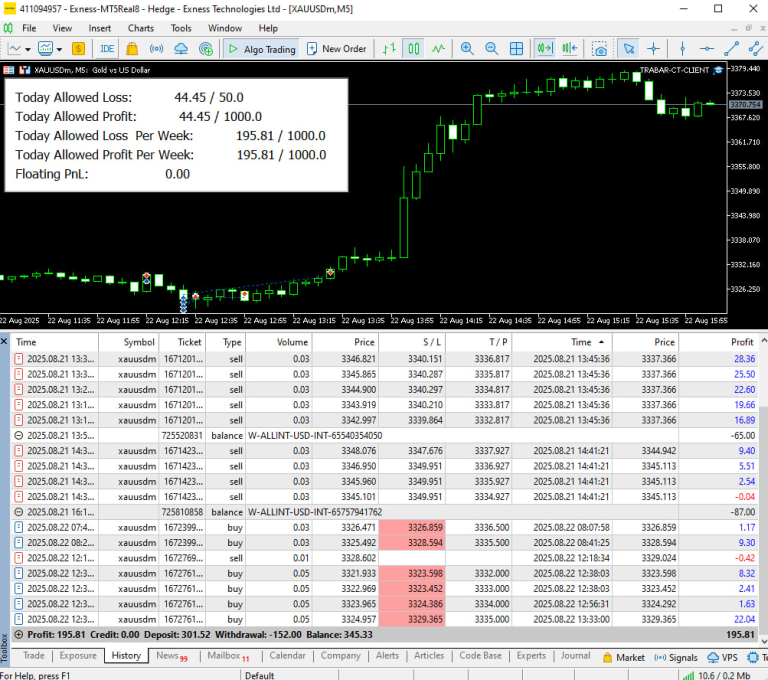Sort history by Symbol column
The image size is (768, 680).
[129, 342]
